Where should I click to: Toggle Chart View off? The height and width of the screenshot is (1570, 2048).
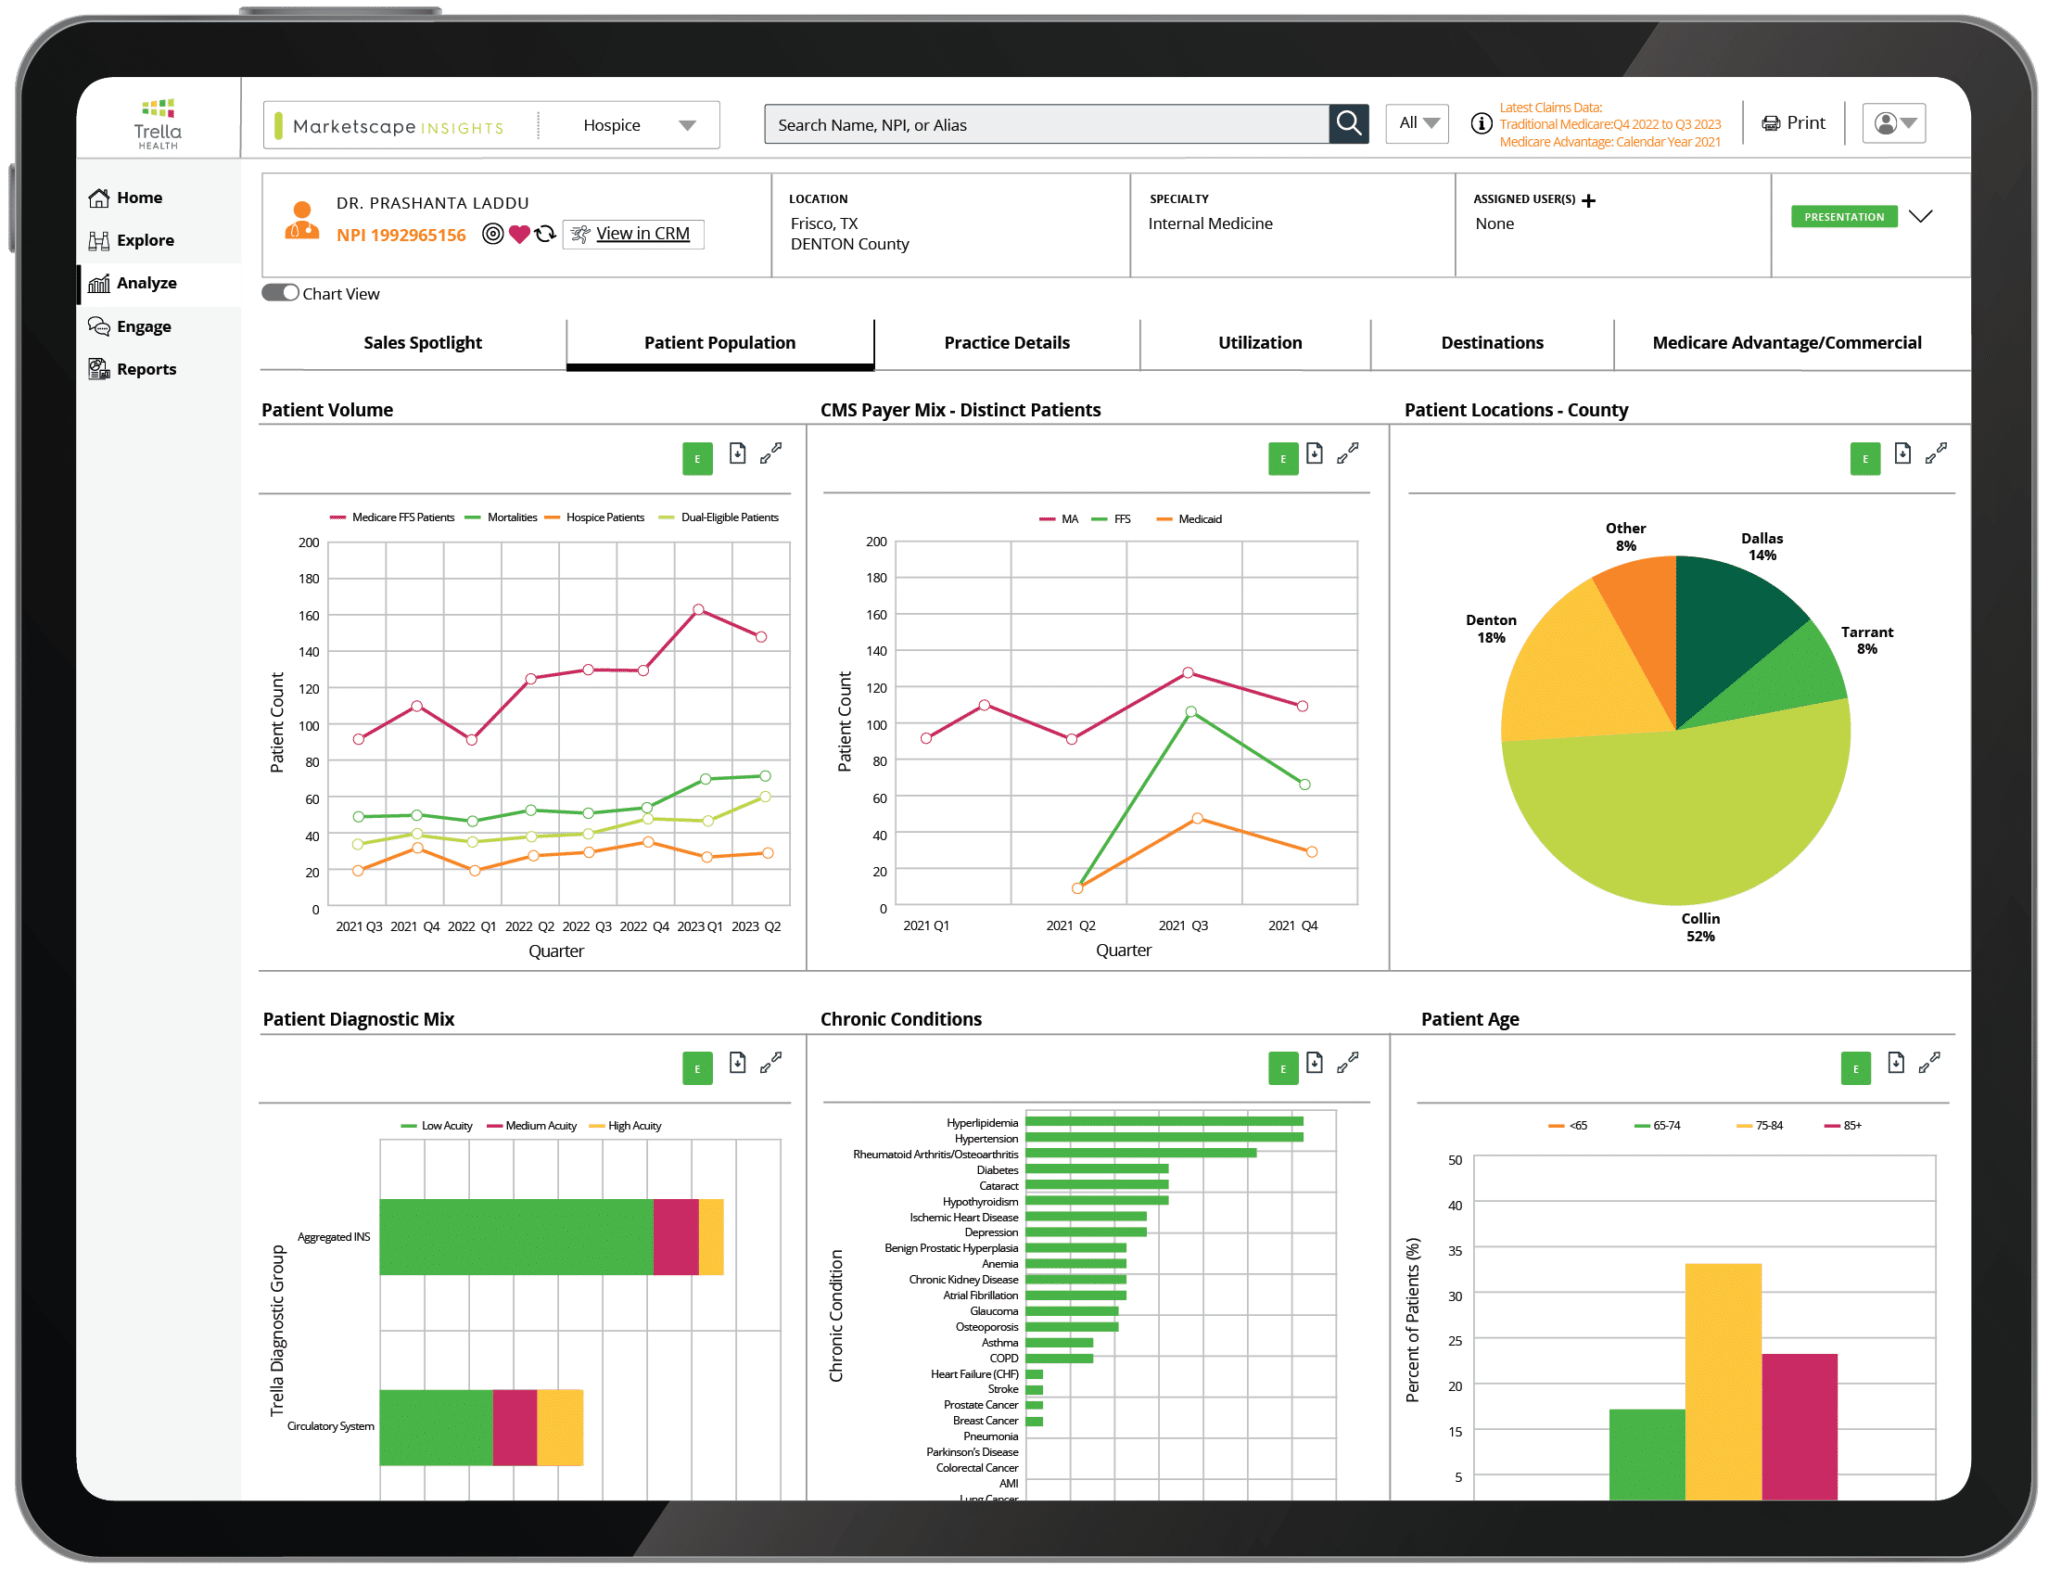click(281, 292)
